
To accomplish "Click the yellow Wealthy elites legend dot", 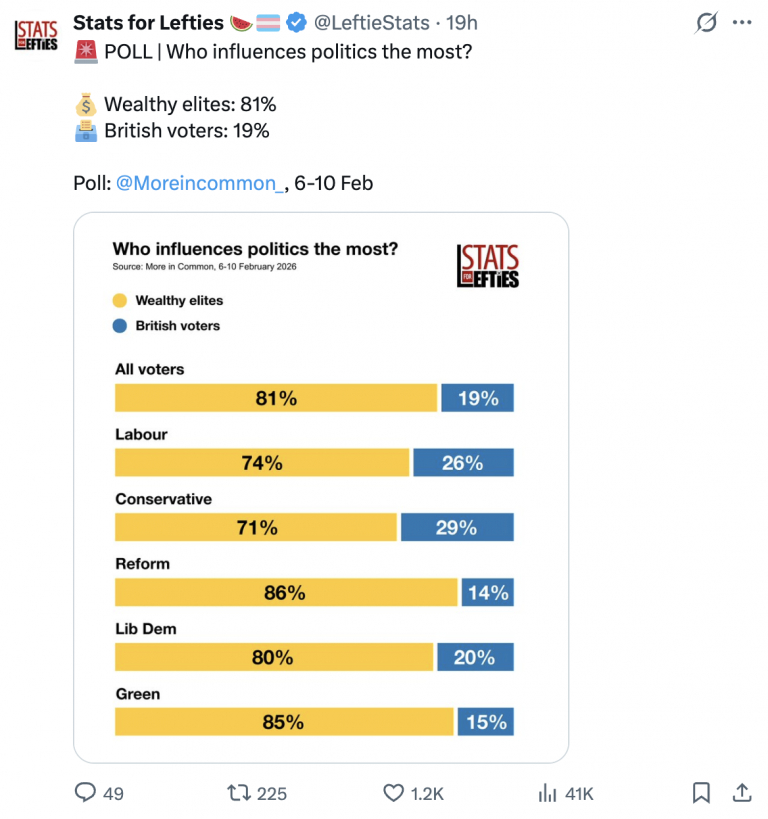I will pyautogui.click(x=120, y=300).
